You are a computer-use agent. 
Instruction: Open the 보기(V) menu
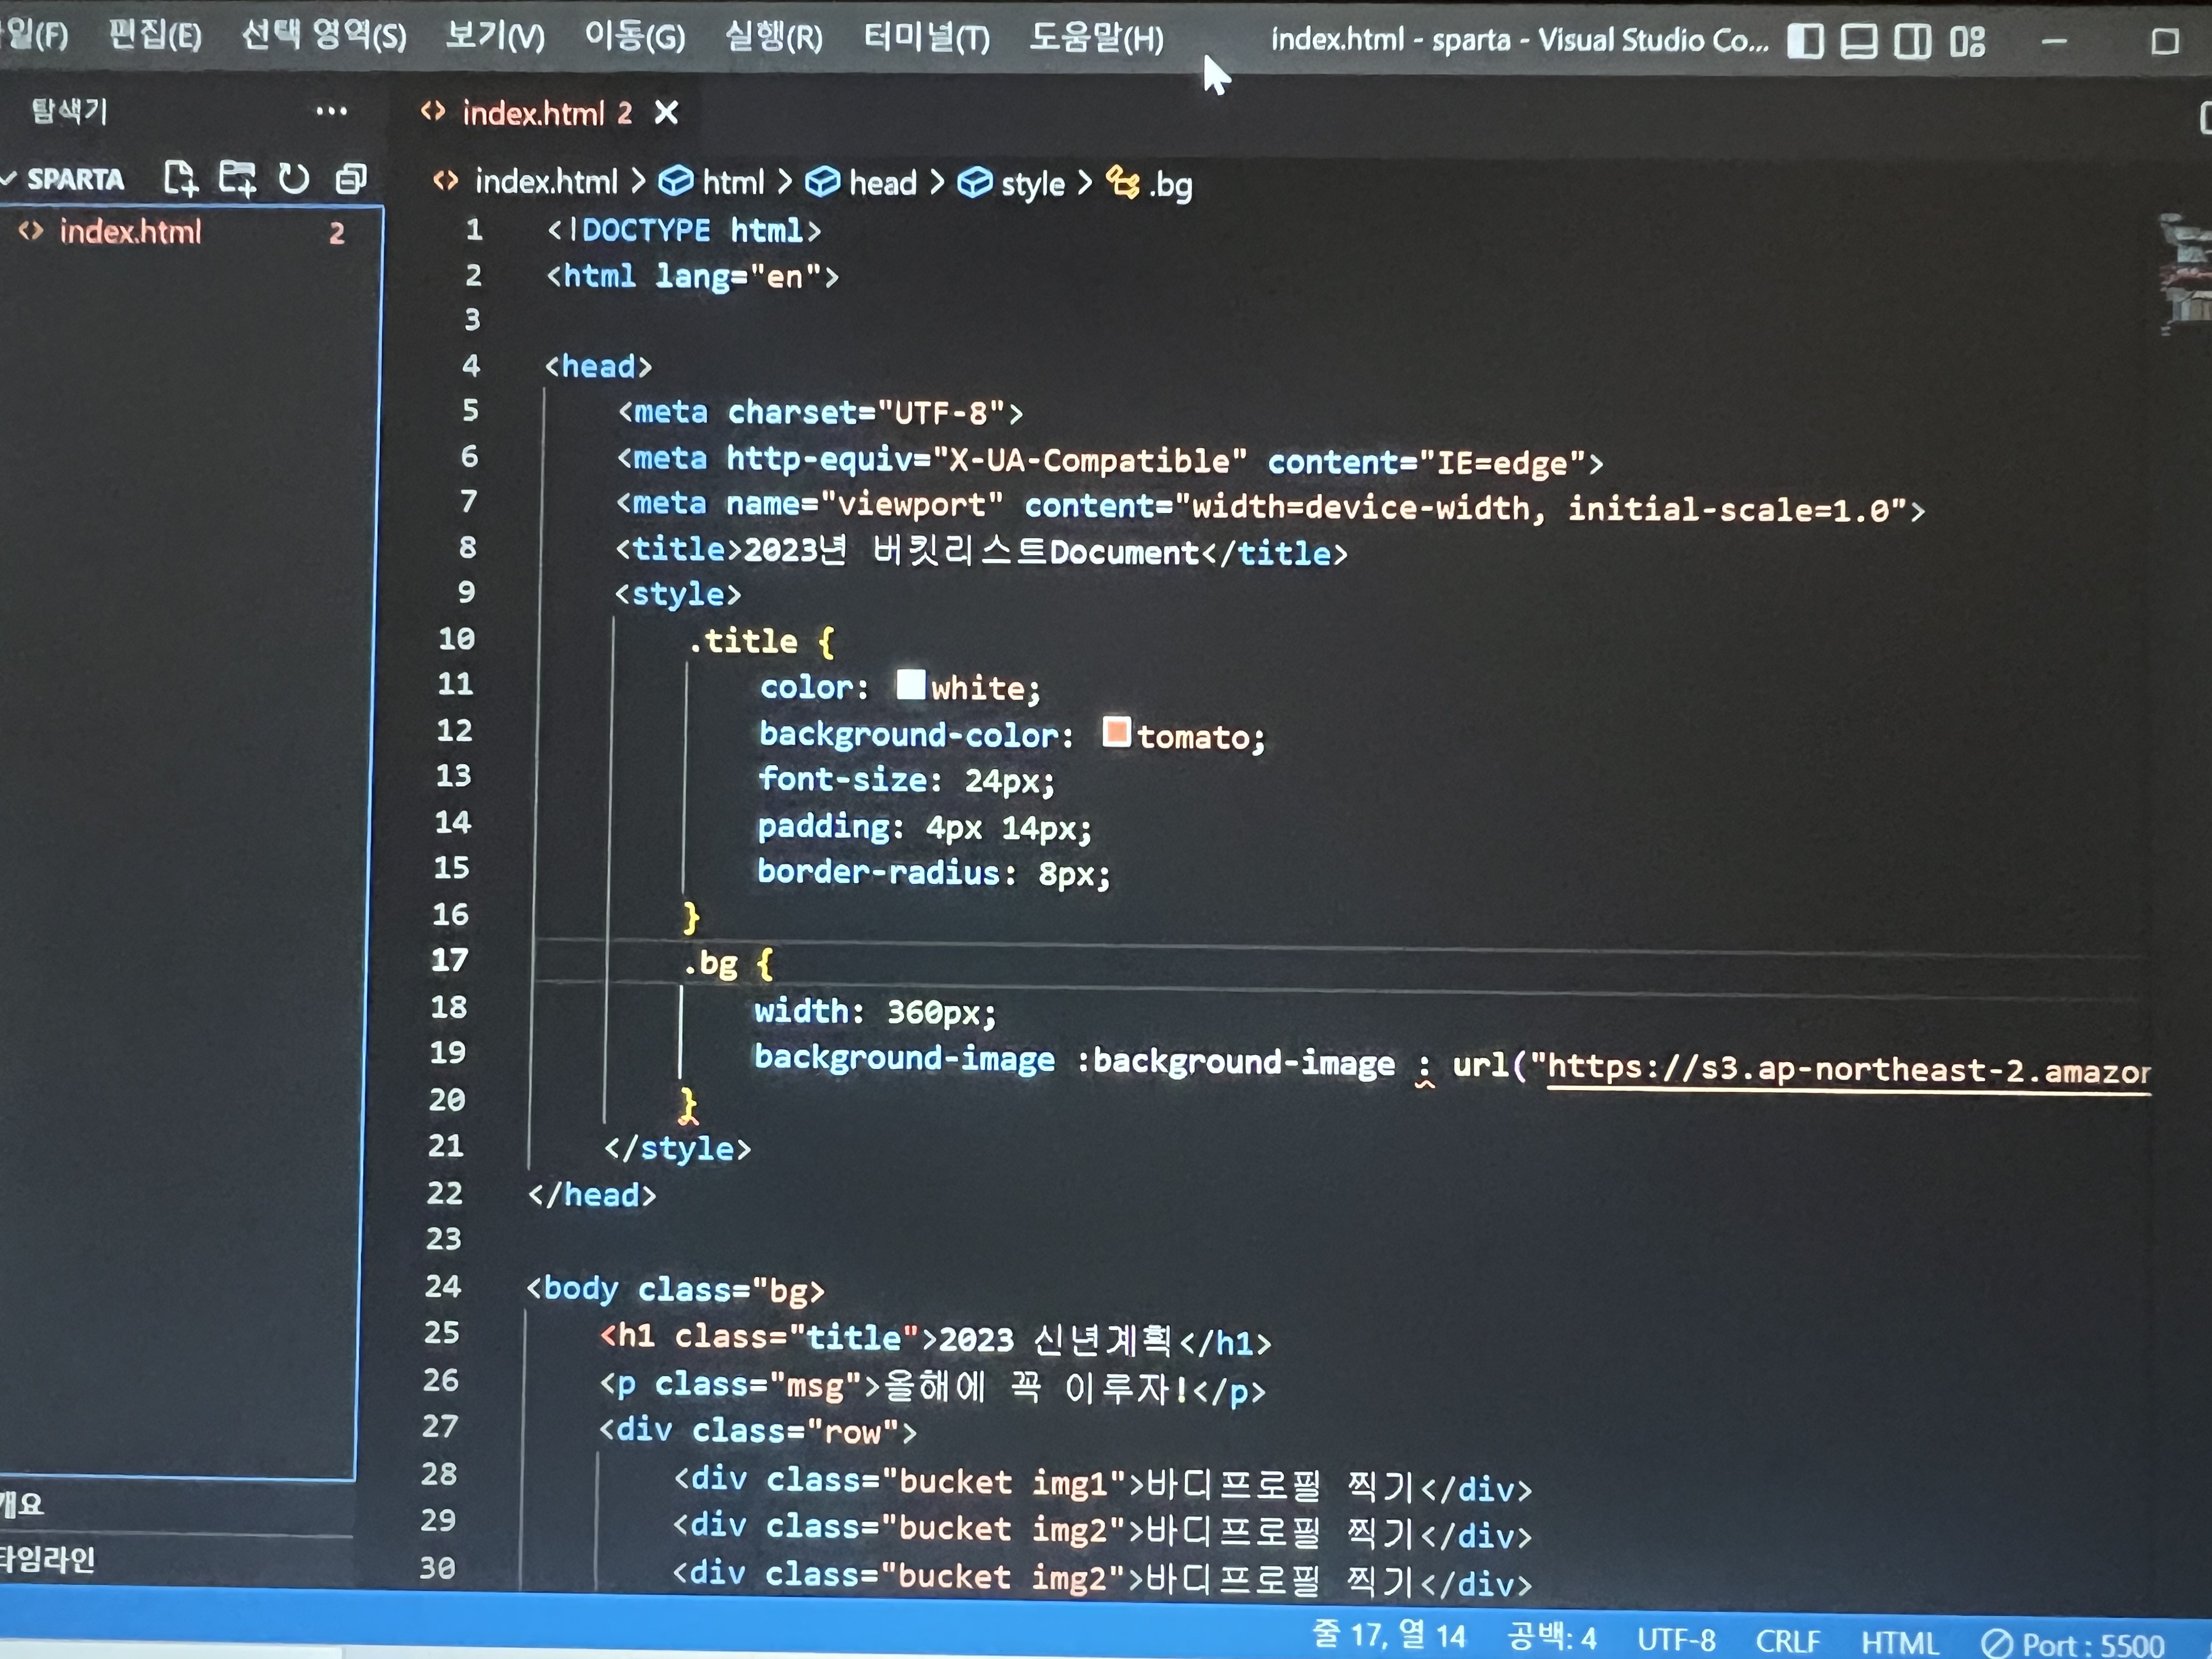[x=495, y=37]
